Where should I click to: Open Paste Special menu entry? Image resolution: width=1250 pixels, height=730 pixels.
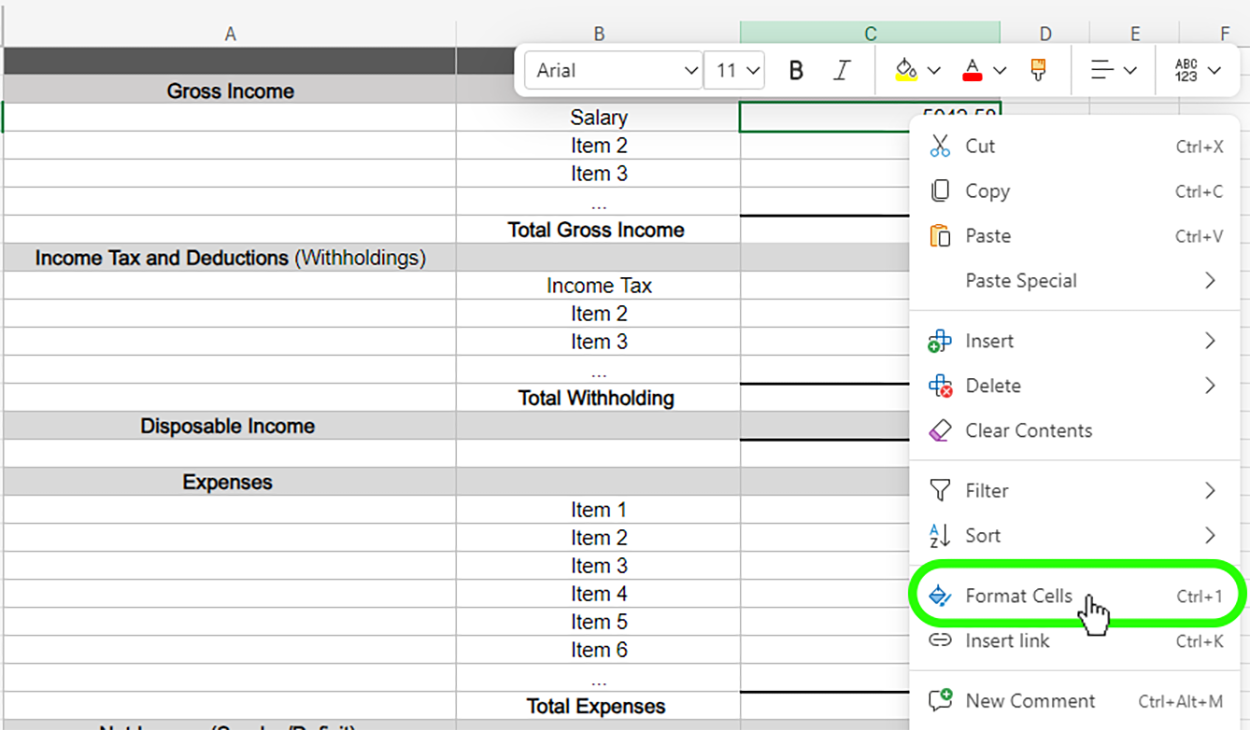pos(1075,281)
